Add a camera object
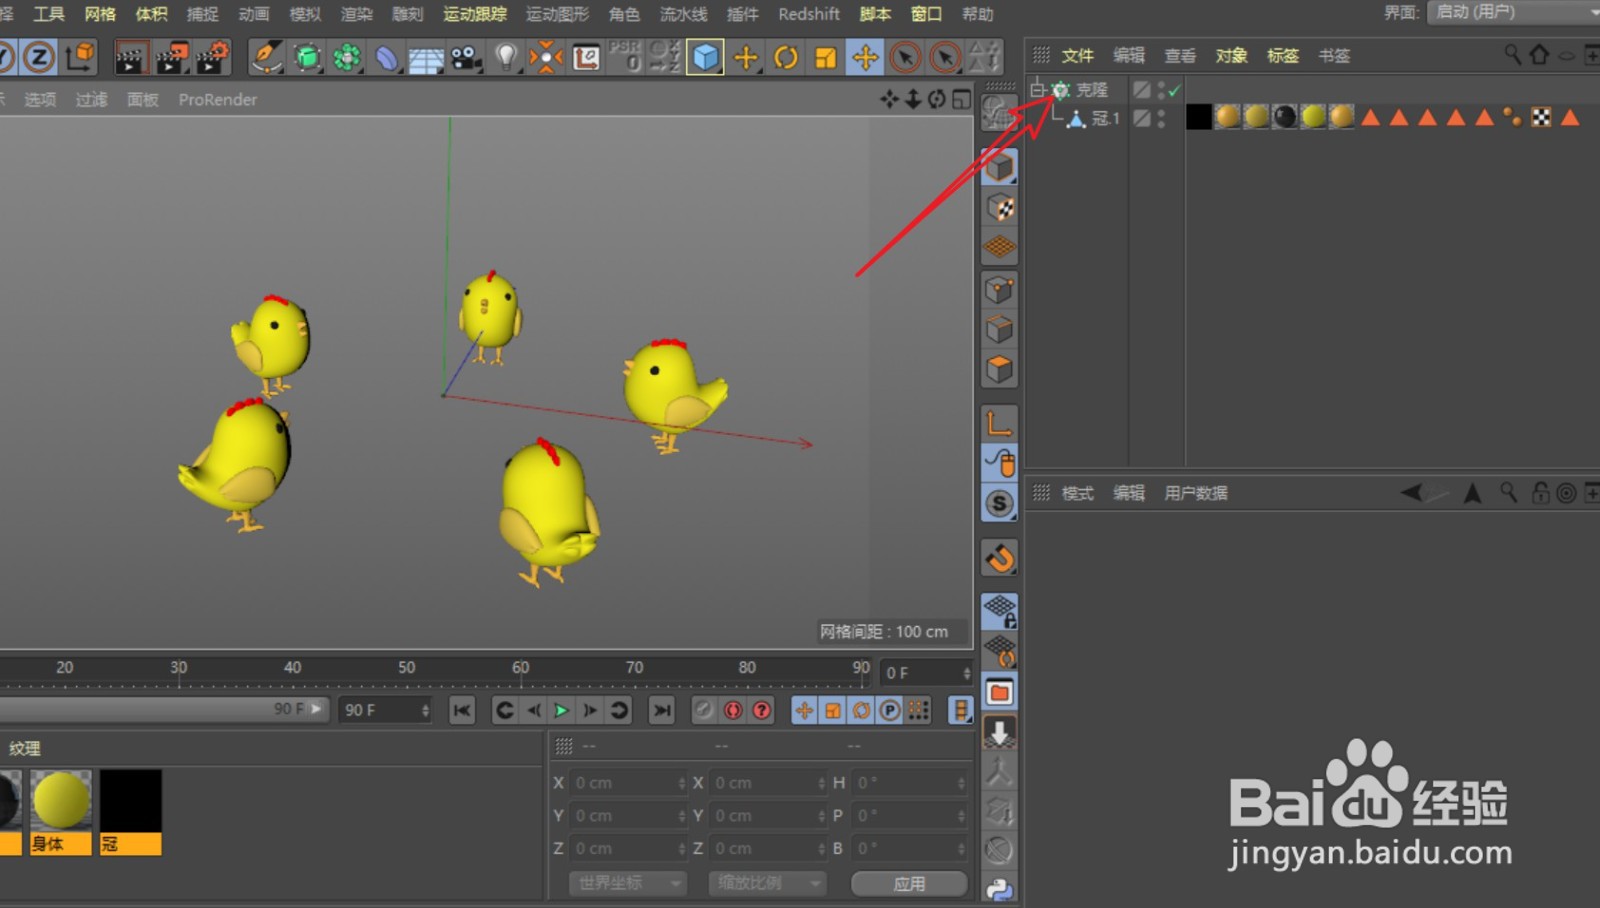This screenshot has width=1600, height=908. point(465,58)
